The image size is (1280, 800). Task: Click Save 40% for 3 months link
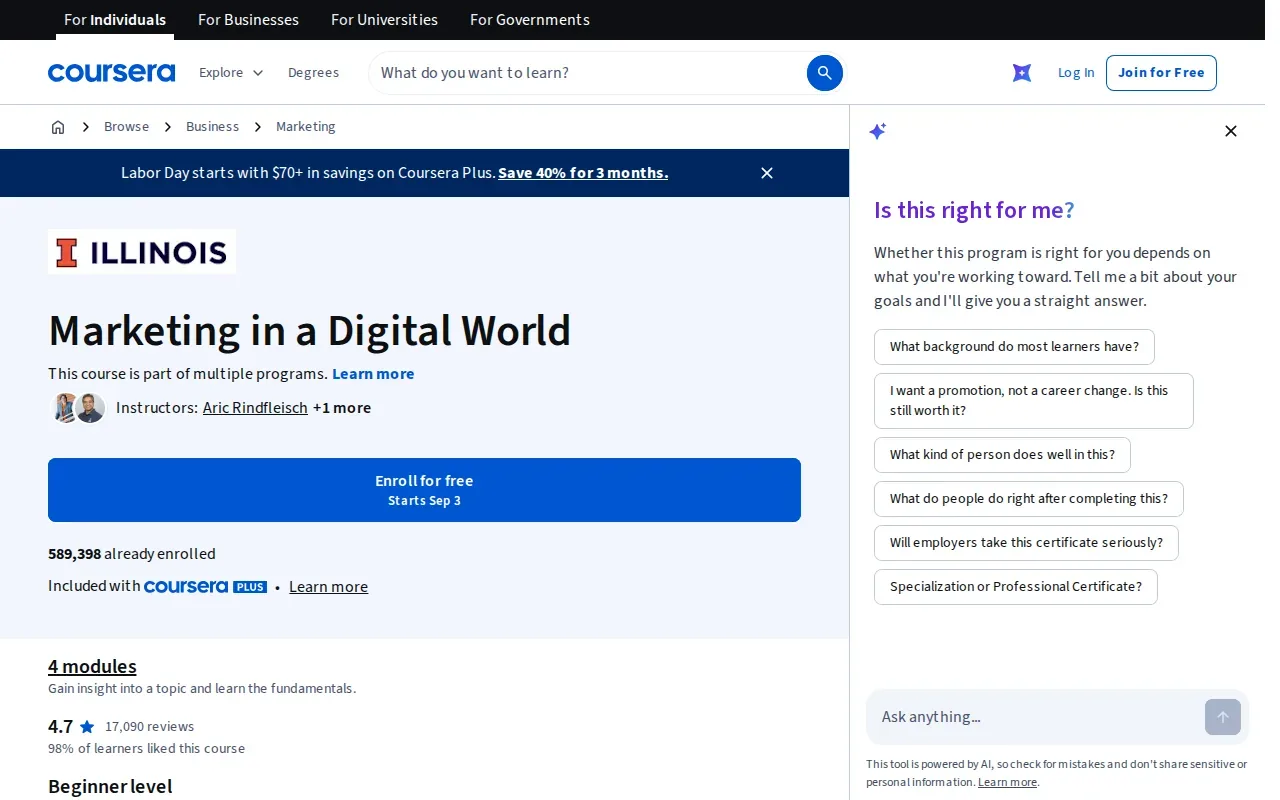coord(583,173)
